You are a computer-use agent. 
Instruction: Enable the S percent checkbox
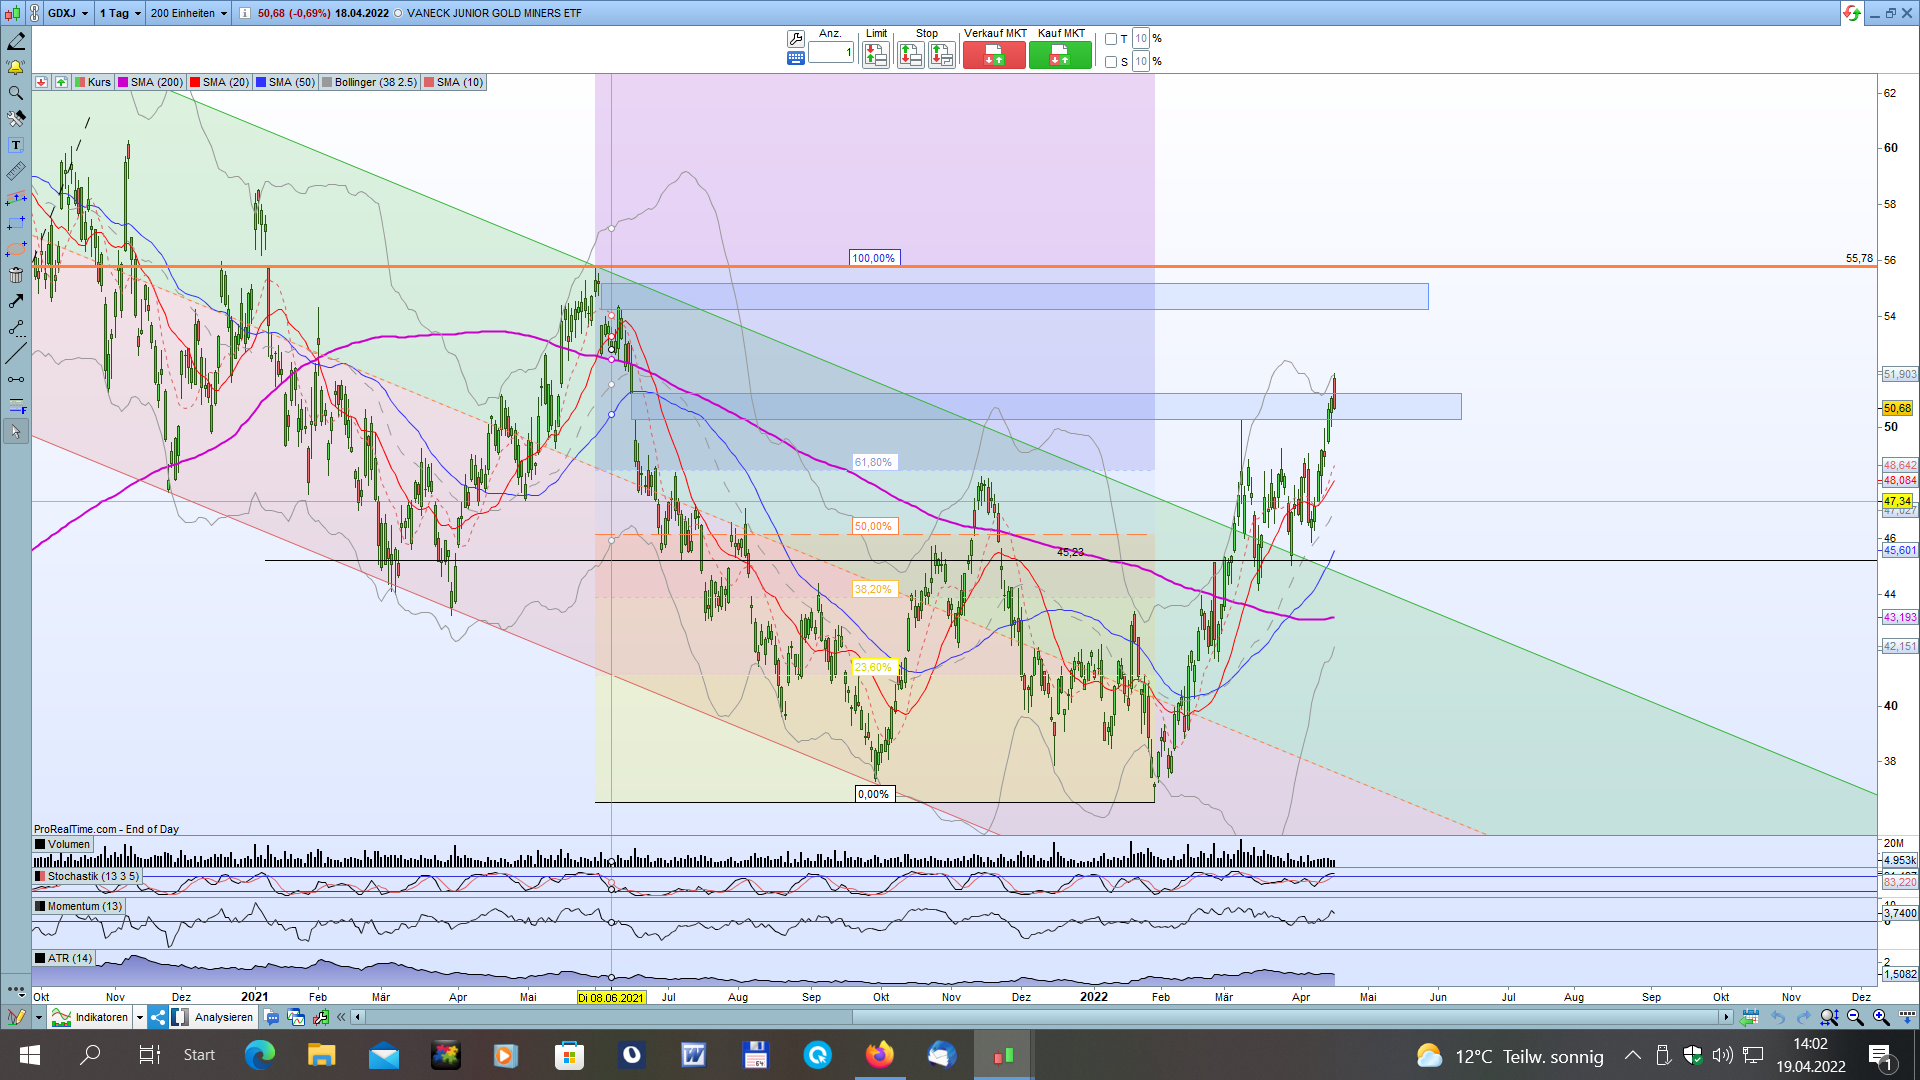click(1111, 62)
